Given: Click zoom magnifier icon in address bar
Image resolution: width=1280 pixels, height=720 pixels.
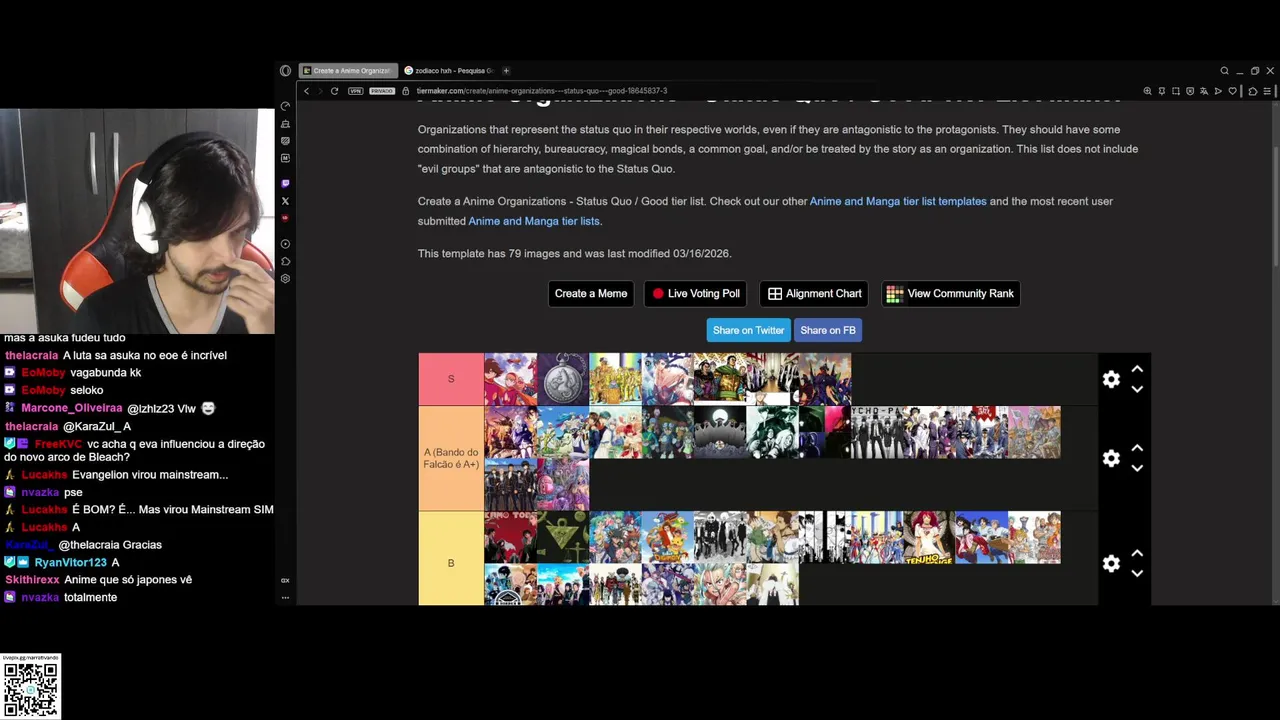Looking at the screenshot, I should tap(1147, 91).
